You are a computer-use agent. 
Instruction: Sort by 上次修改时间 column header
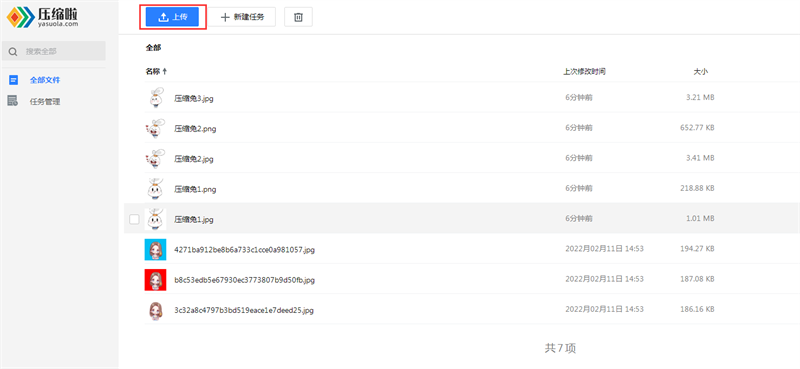585,71
